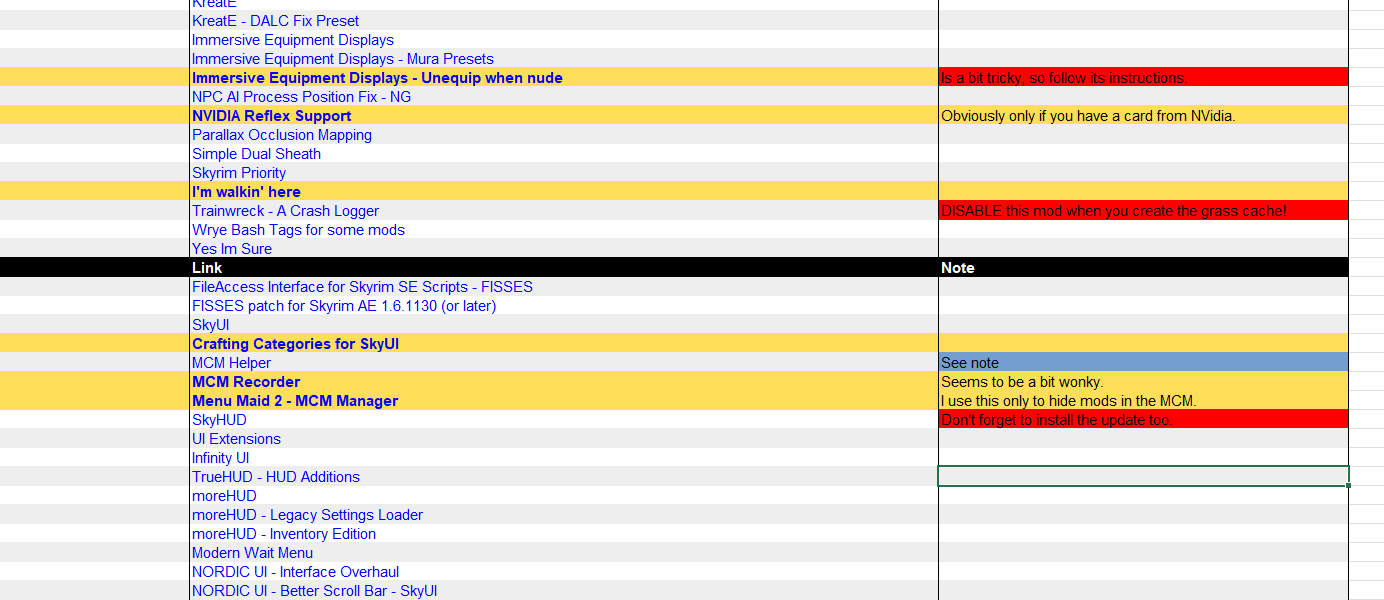Image resolution: width=1384 pixels, height=600 pixels.
Task: Select the note 'Is a bit tricky, so follow its instructions'
Action: [1143, 78]
